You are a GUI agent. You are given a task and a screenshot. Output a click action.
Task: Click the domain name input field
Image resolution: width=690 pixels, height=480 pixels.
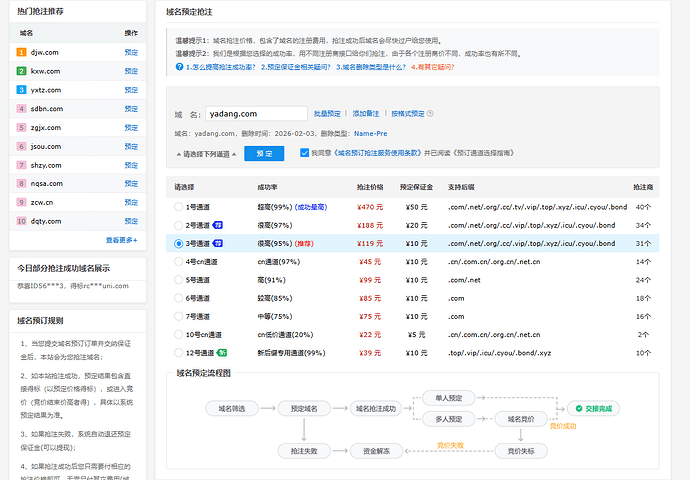[x=256, y=114]
